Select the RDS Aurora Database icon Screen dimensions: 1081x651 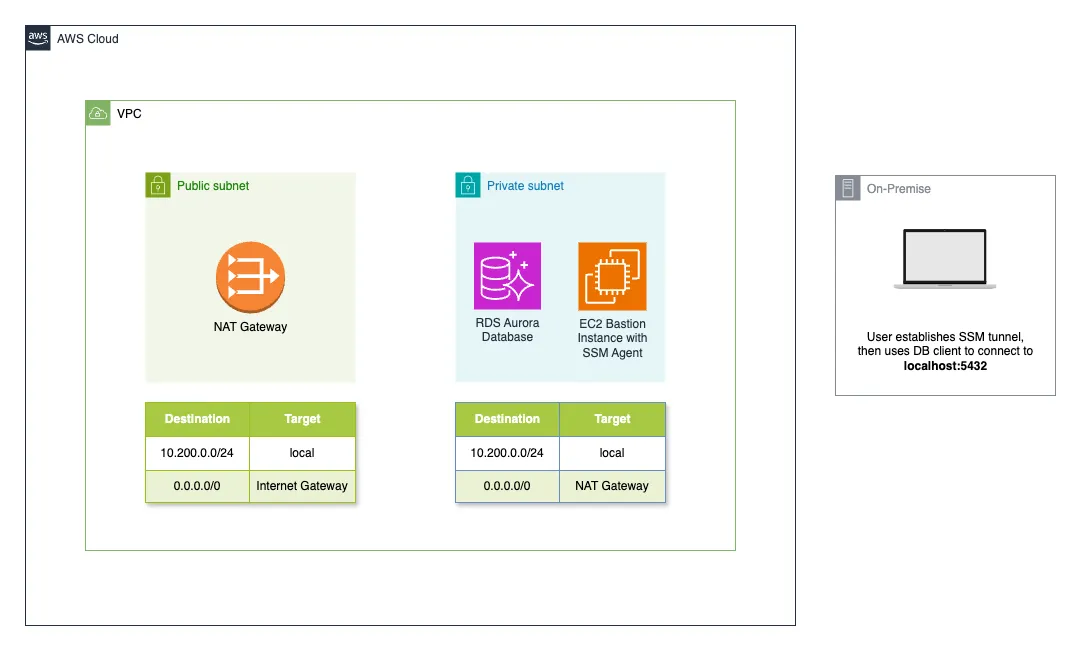coord(507,276)
